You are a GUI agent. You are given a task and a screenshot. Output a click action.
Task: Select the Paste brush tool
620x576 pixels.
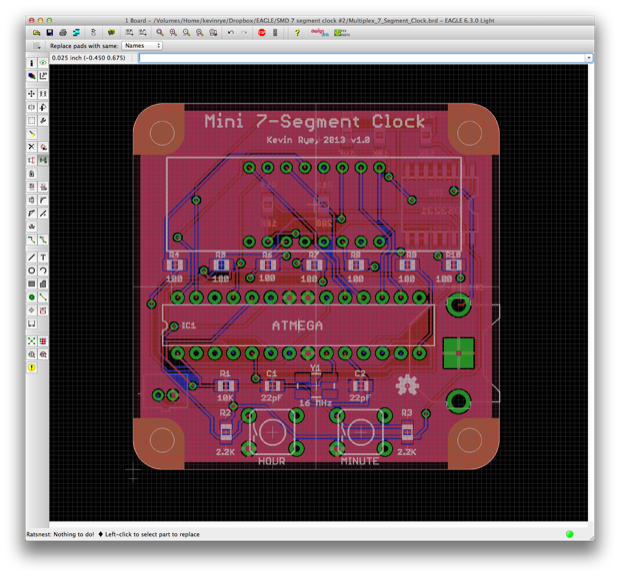(32, 134)
